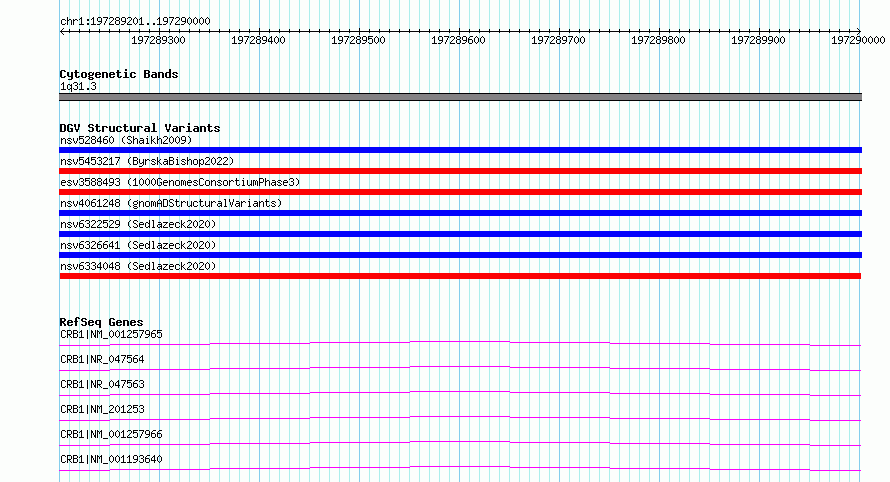The image size is (890, 482).
Task: Click the blue bar under nsv6326641
Action: [x=460, y=255]
